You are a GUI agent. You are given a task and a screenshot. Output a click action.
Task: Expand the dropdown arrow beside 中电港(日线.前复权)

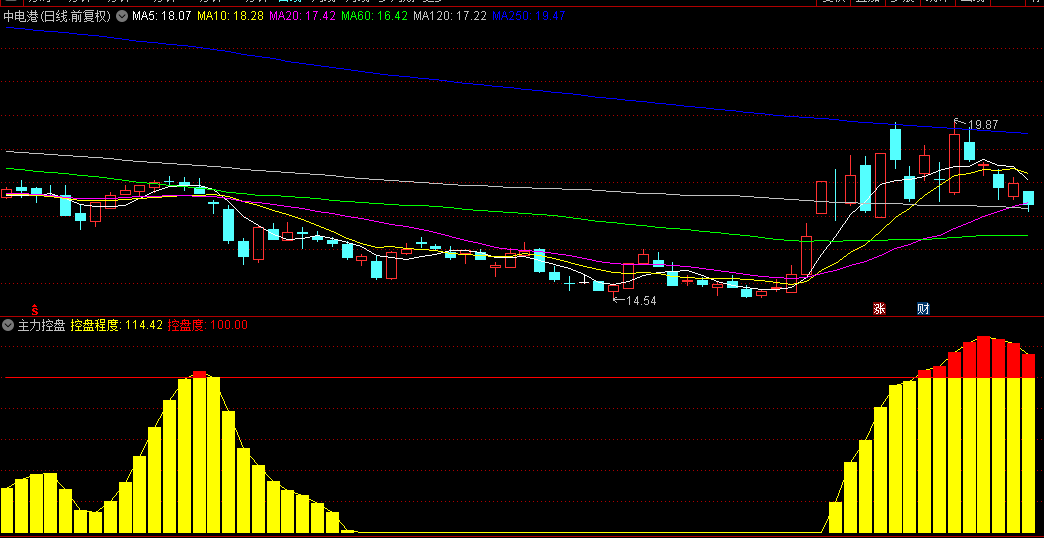tap(122, 17)
